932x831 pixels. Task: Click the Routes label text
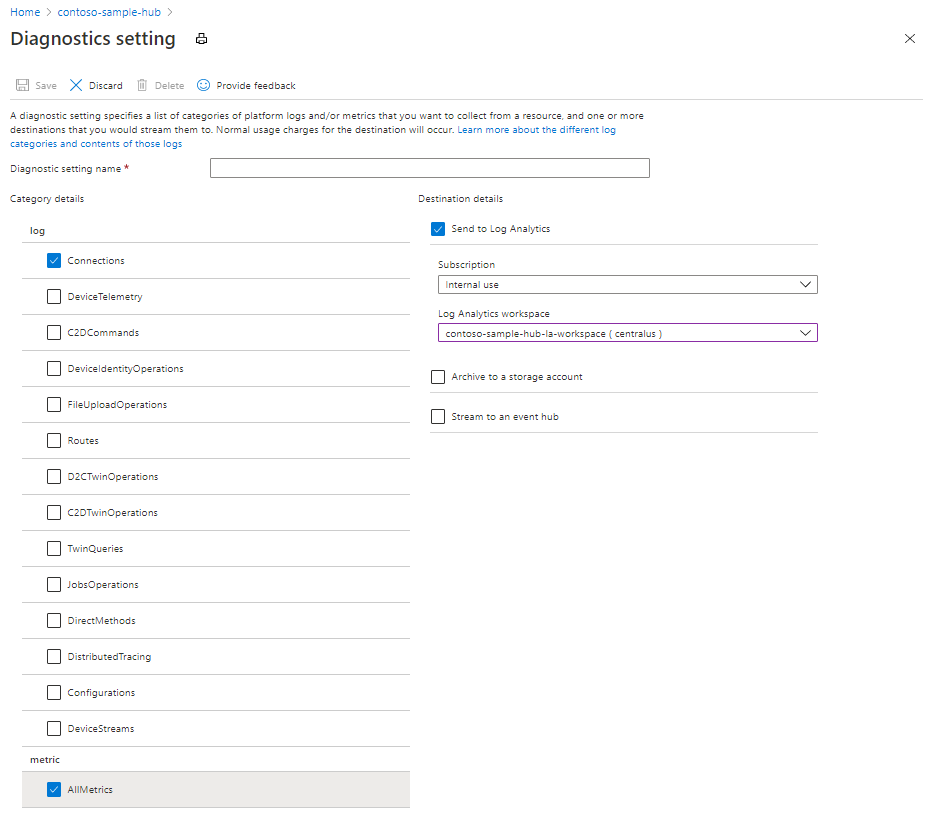click(83, 441)
